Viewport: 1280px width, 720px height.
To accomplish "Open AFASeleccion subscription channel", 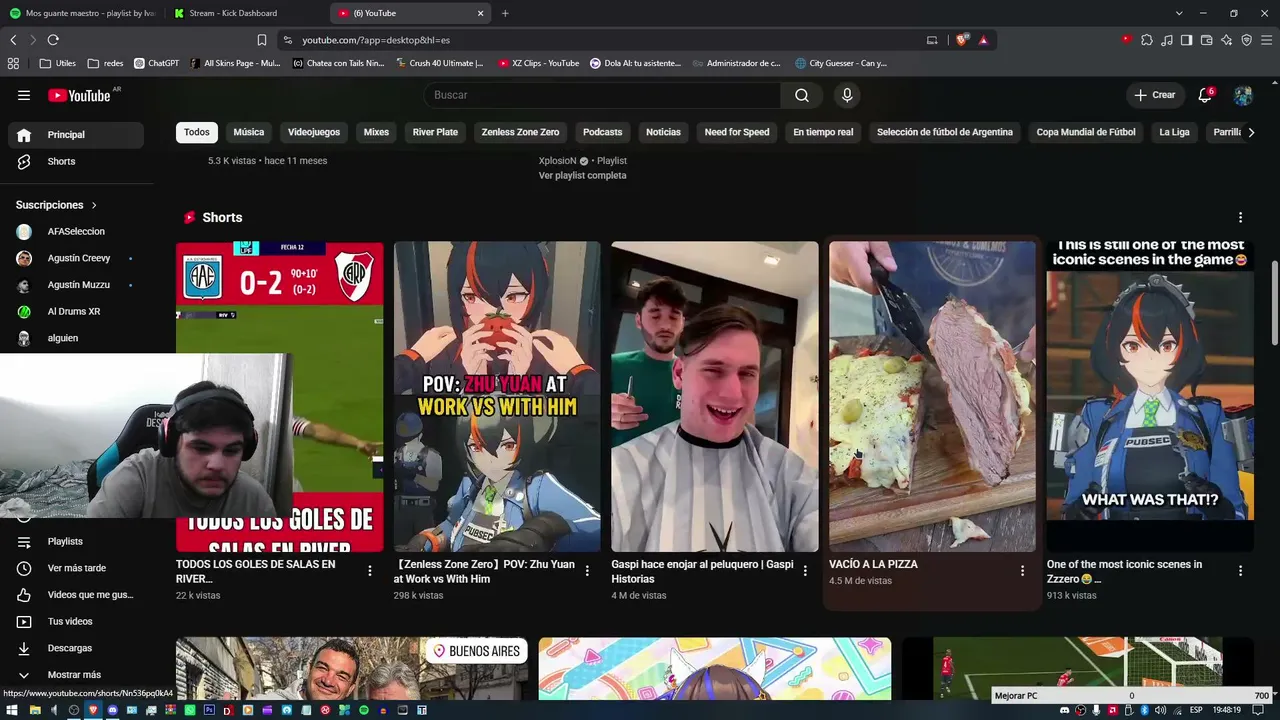I will pos(76,231).
